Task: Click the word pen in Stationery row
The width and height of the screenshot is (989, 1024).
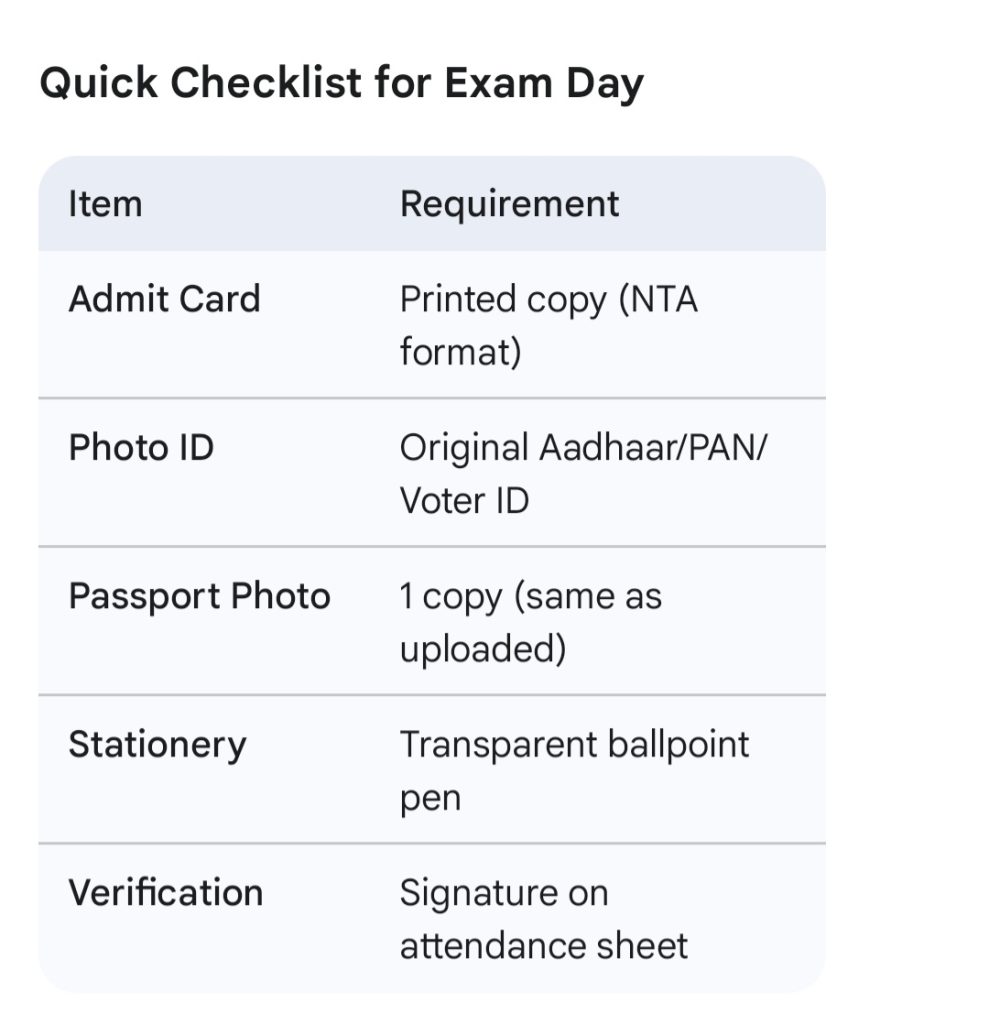Action: click(x=430, y=799)
